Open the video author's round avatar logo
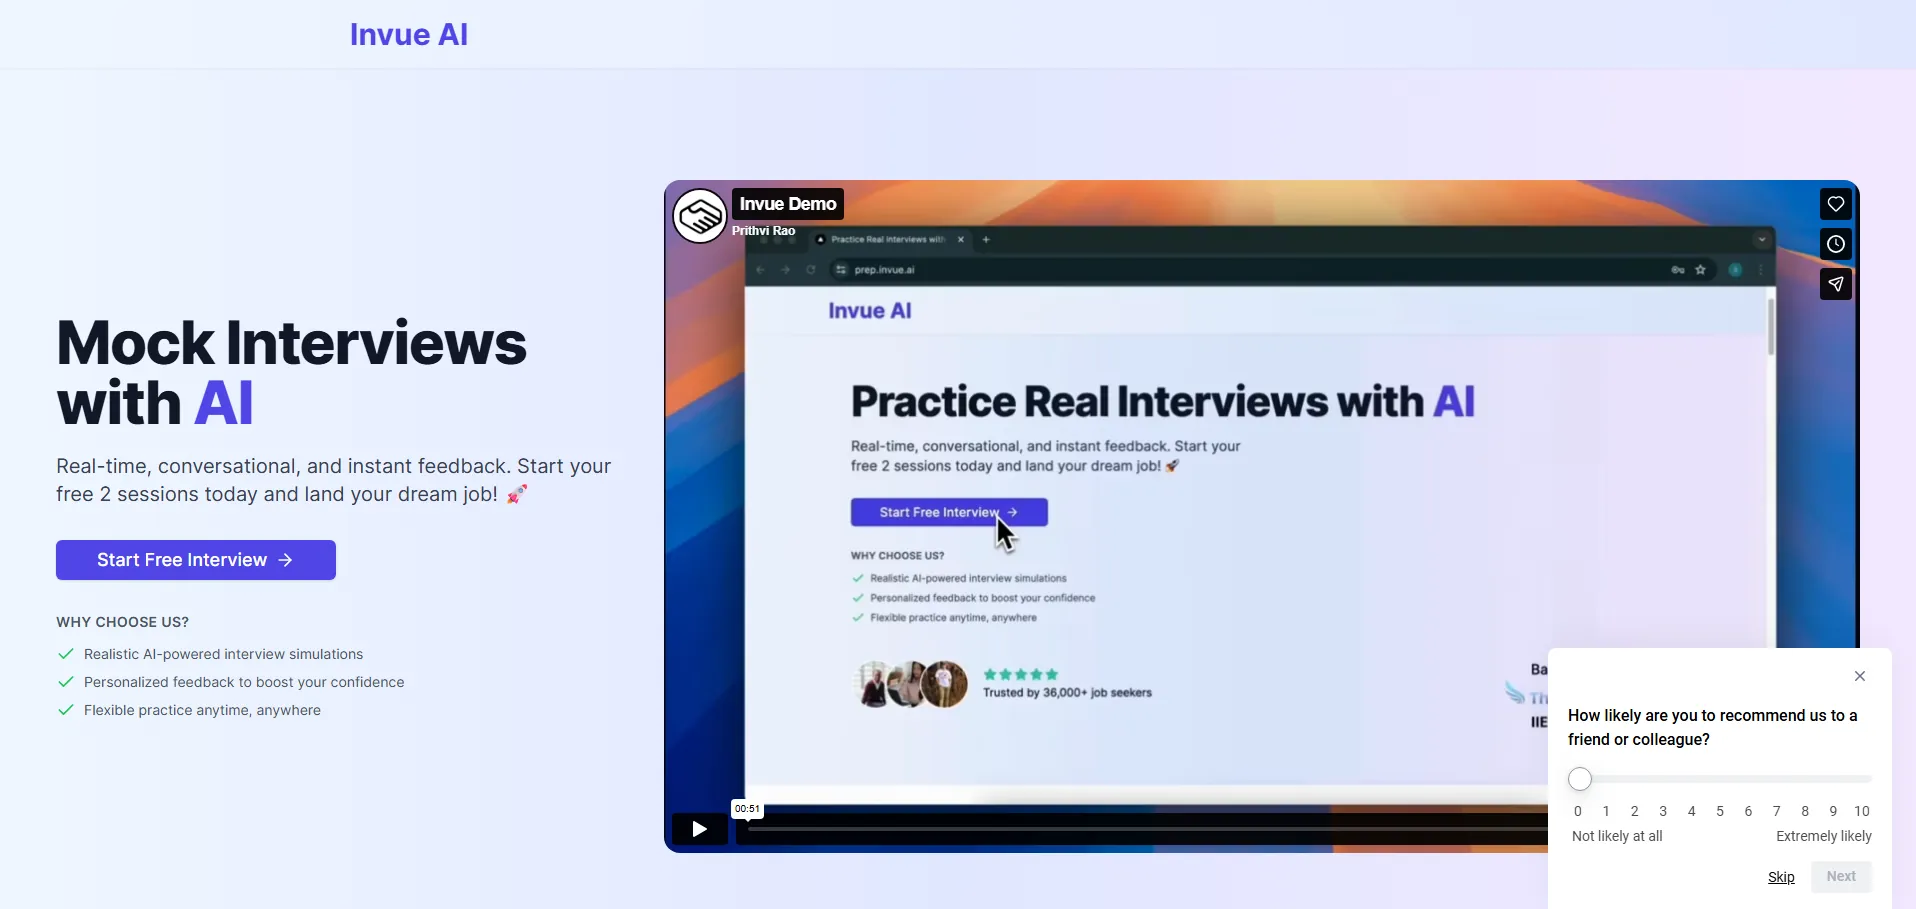This screenshot has width=1916, height=909. pos(699,215)
